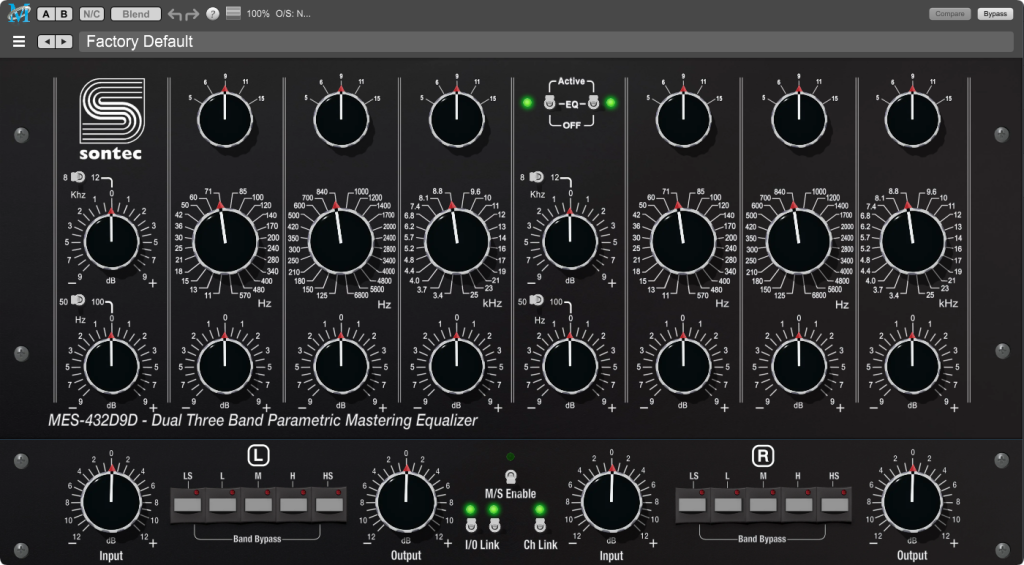1024x565 pixels.
Task: Click left low shelf dB knob
Action: tap(112, 366)
